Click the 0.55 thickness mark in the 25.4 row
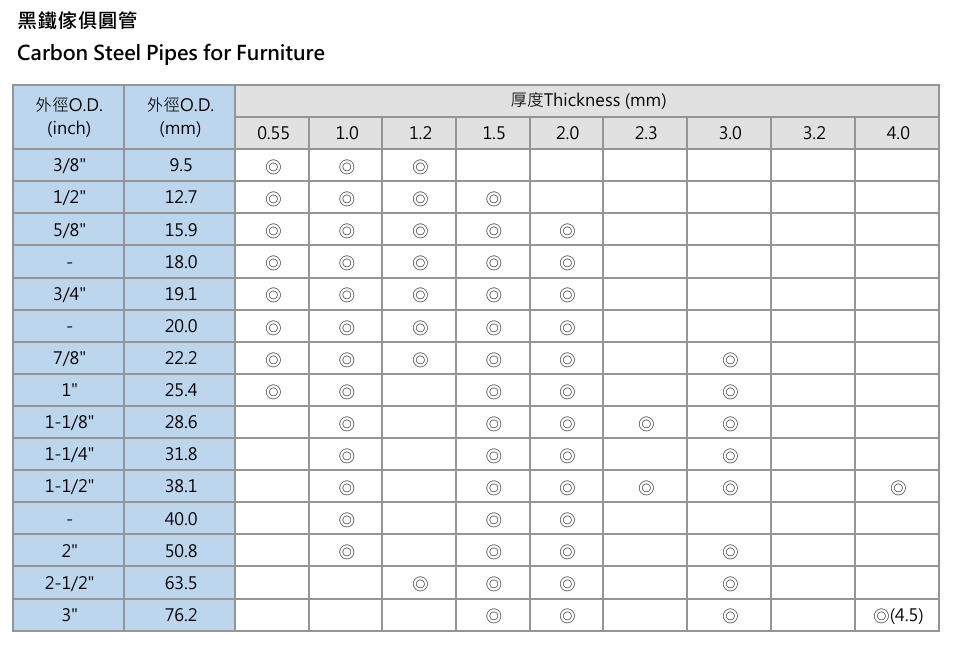Viewport: 957px width, 653px height. click(273, 392)
